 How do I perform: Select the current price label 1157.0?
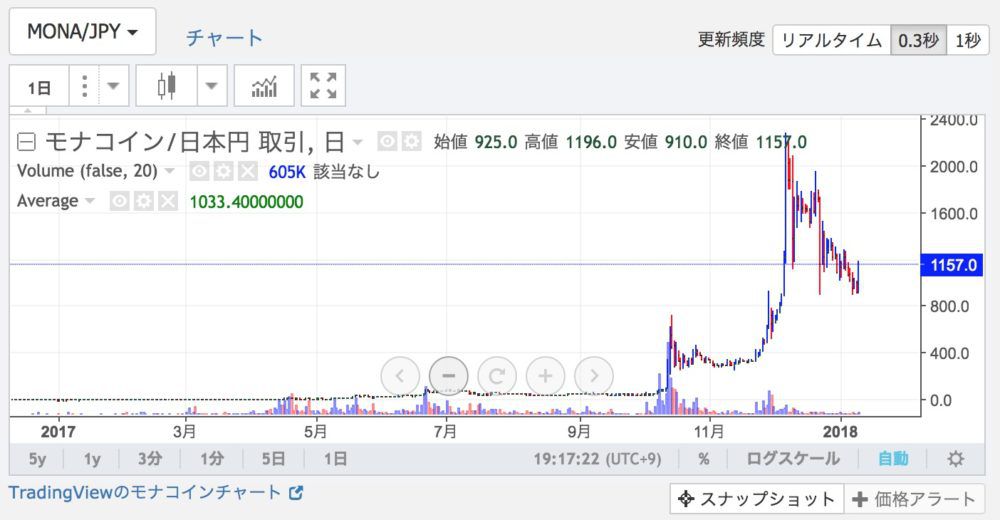click(x=952, y=265)
